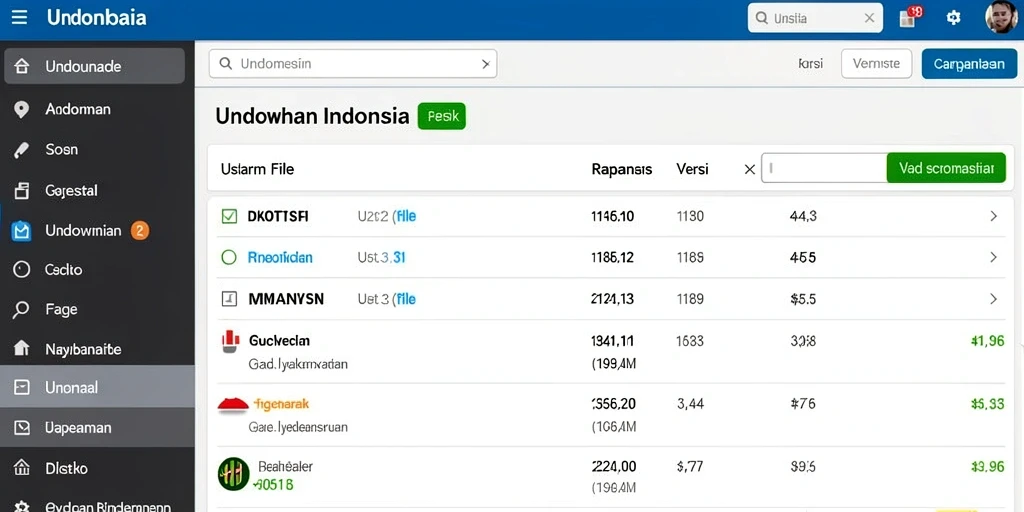Select the Beahealer row name
The height and width of the screenshot is (512, 1024).
(x=285, y=466)
